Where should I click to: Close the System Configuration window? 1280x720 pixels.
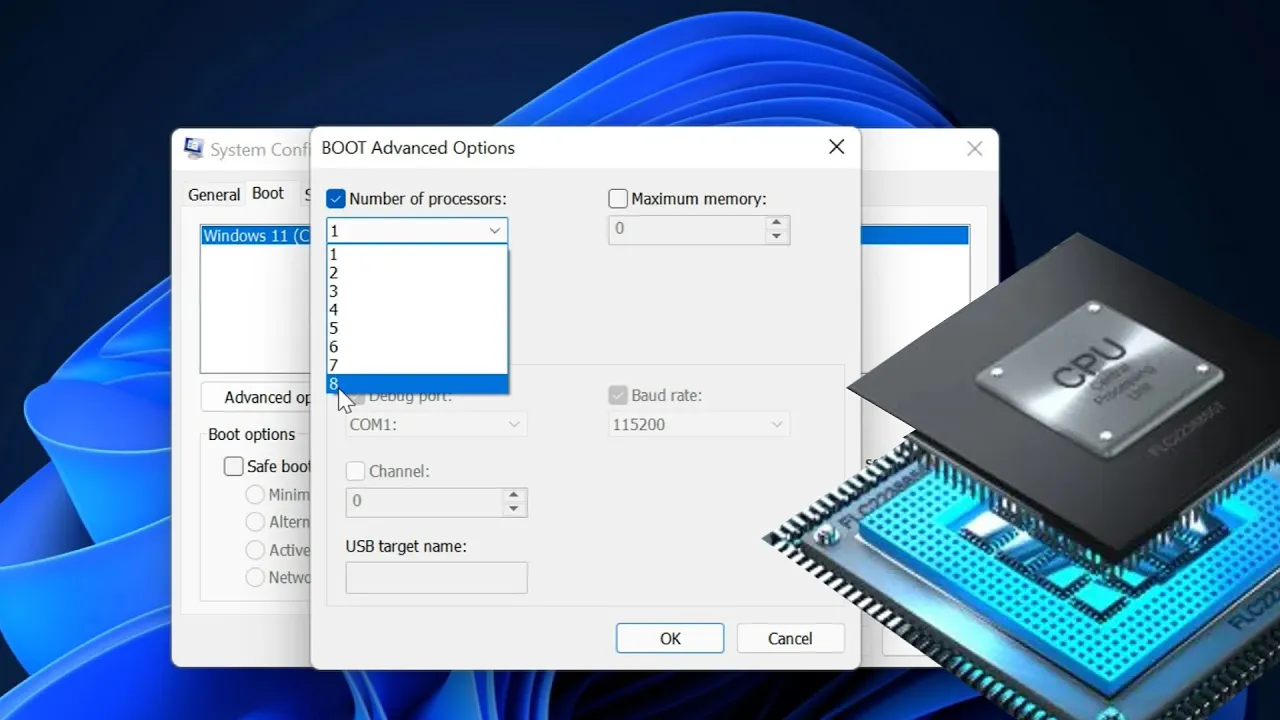point(974,149)
